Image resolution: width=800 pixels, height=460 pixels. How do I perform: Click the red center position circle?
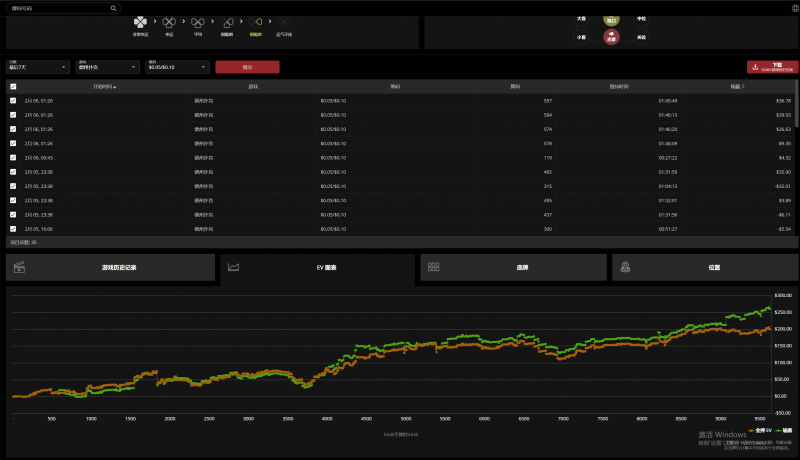611,36
